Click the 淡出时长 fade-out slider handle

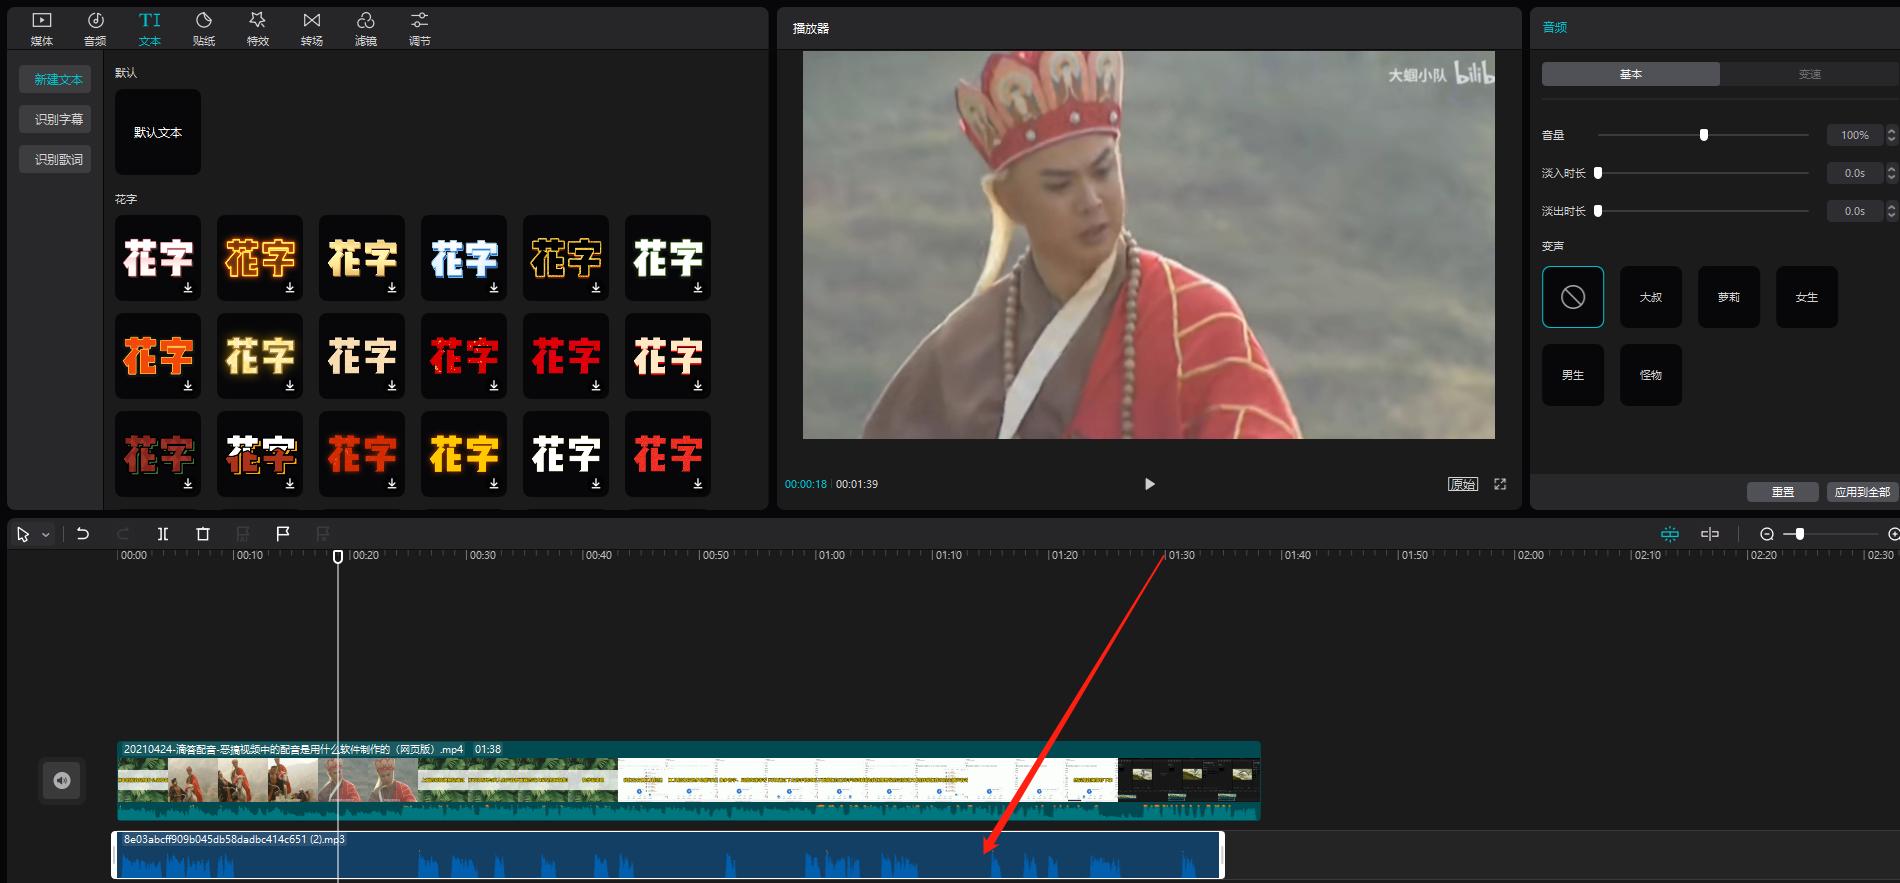coord(1598,211)
